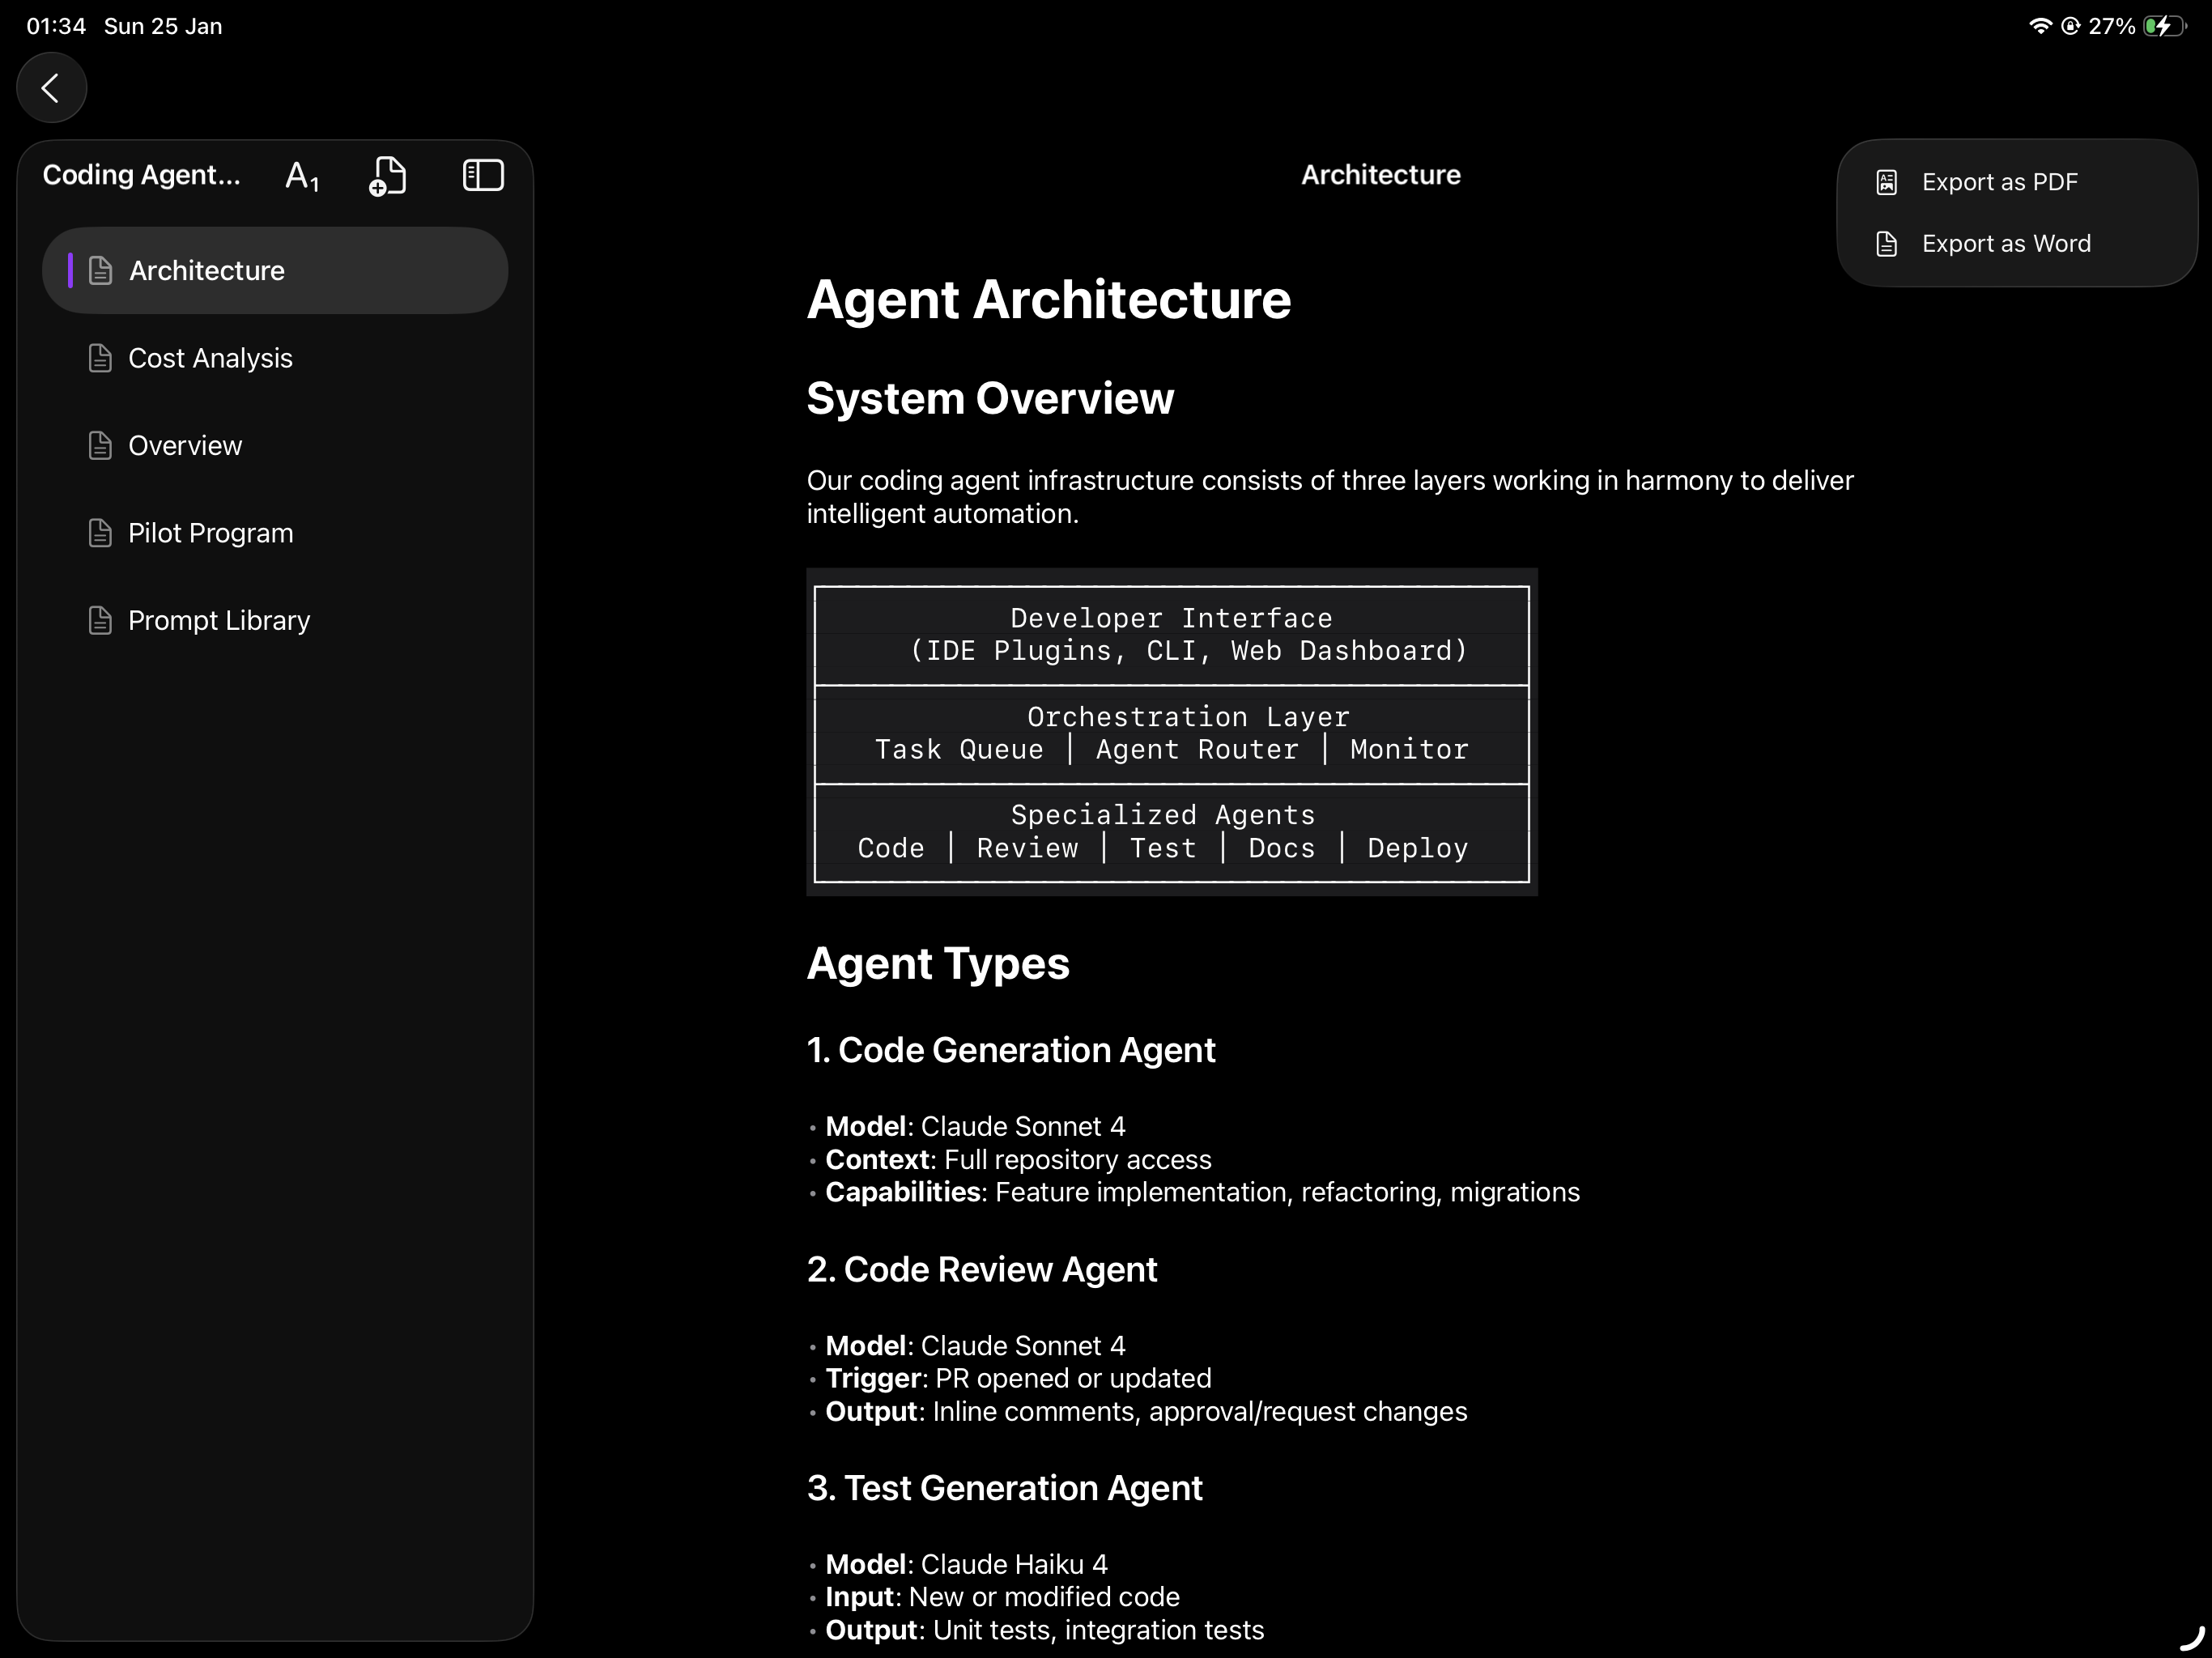Click the Export as Word icon
Image resolution: width=2212 pixels, height=1658 pixels.
tap(1886, 244)
